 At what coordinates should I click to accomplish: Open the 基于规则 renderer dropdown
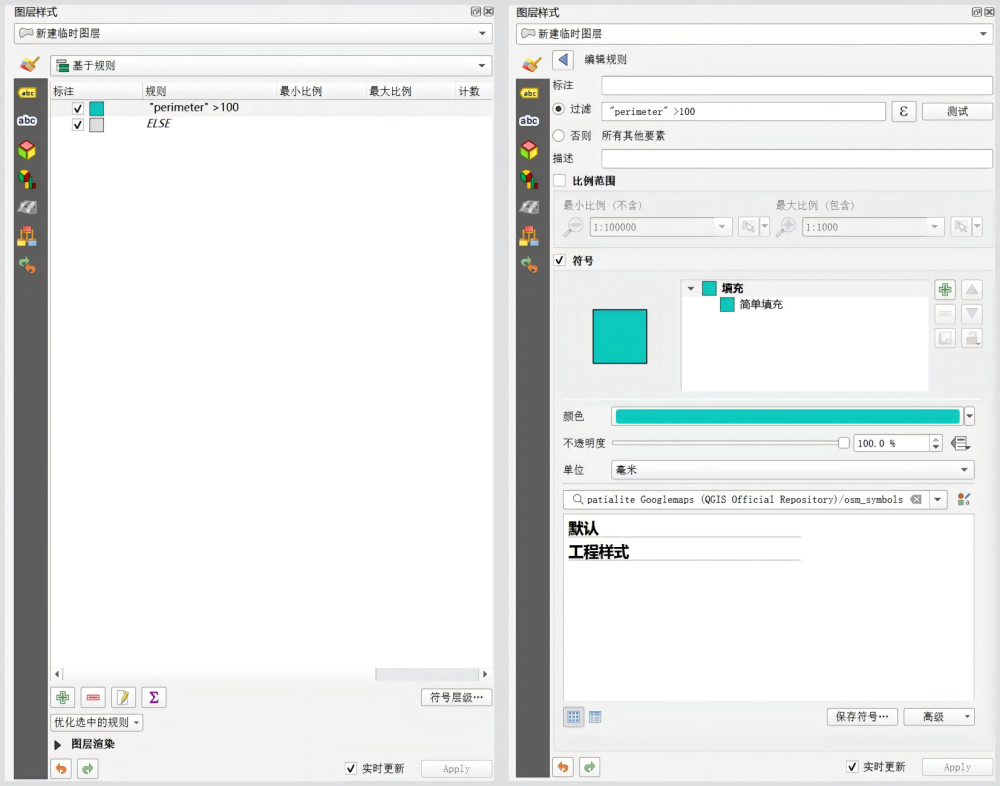270,66
